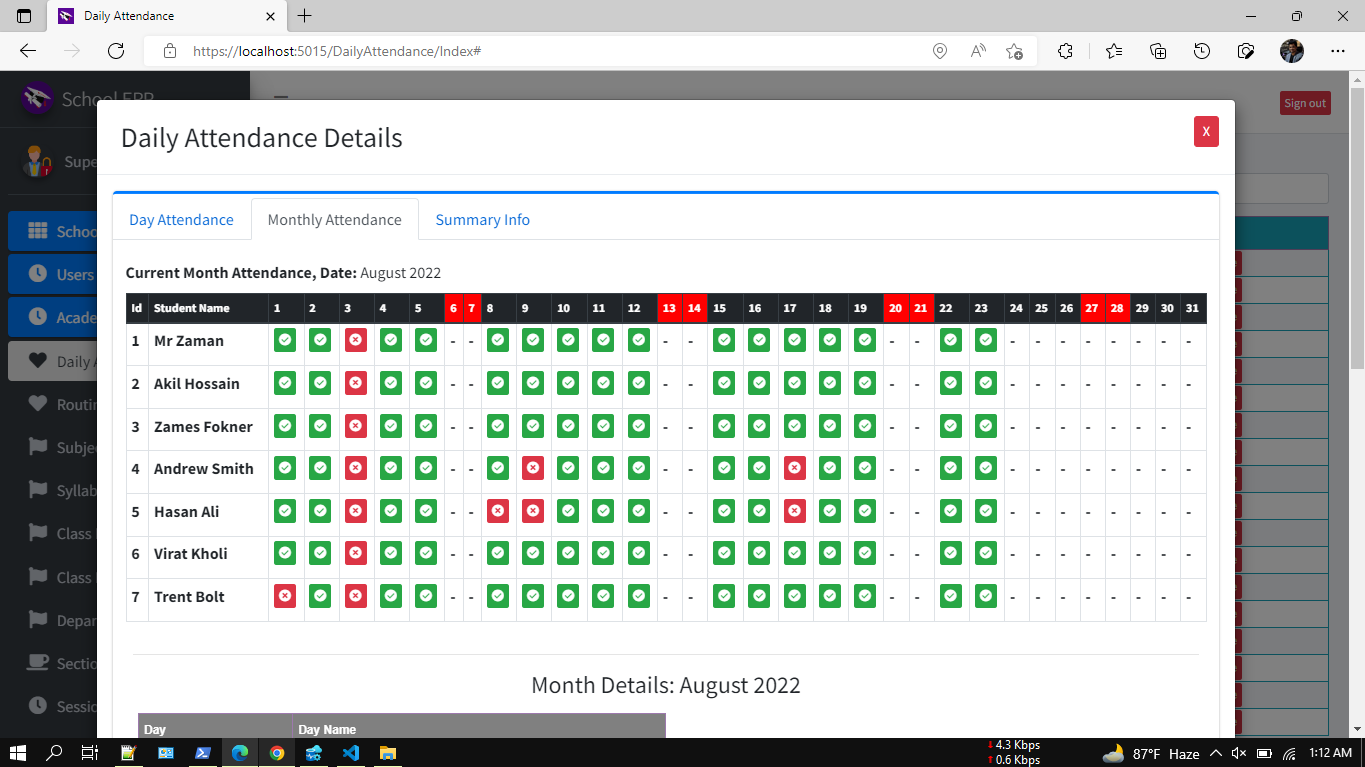This screenshot has width=1365, height=767.
Task: Switch to the Day Attendance tab
Action: point(182,219)
